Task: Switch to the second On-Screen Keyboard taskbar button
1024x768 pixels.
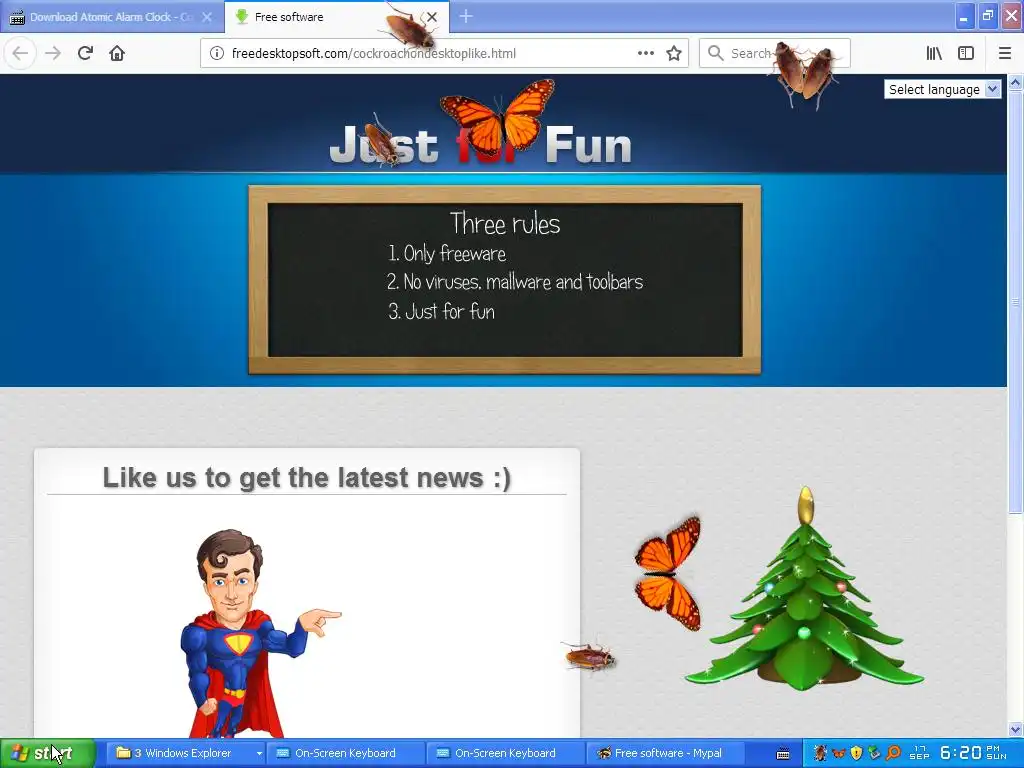Action: (505, 753)
